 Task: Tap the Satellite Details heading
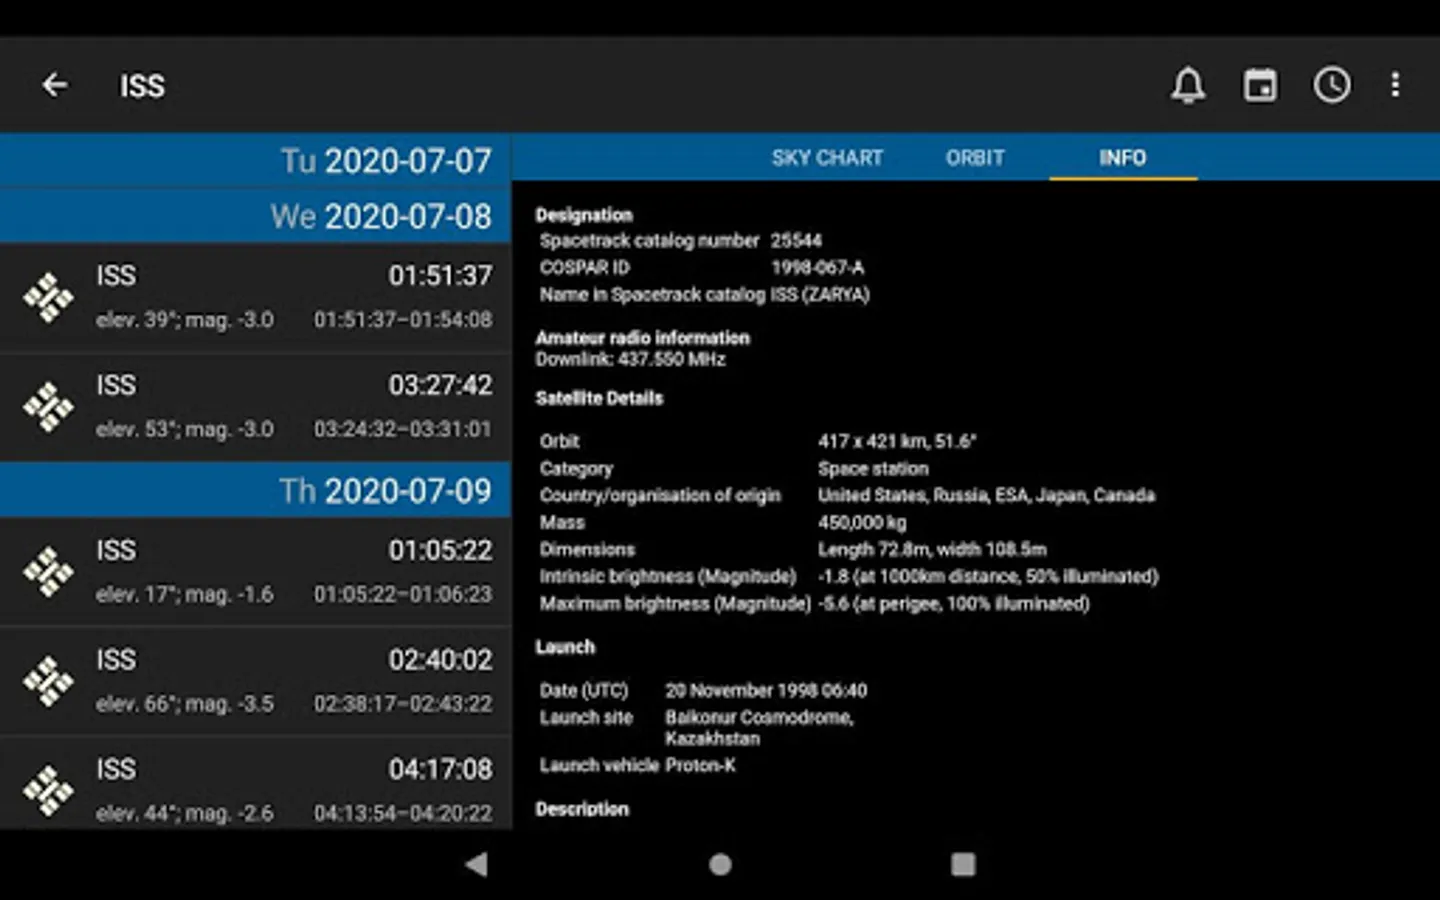click(599, 398)
